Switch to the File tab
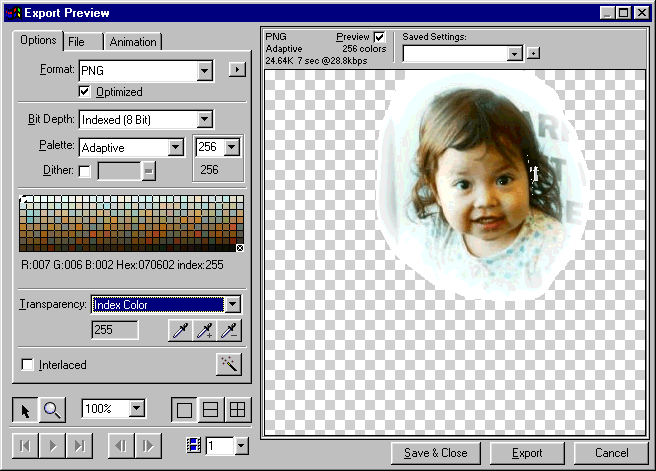656x471 pixels. point(76,42)
